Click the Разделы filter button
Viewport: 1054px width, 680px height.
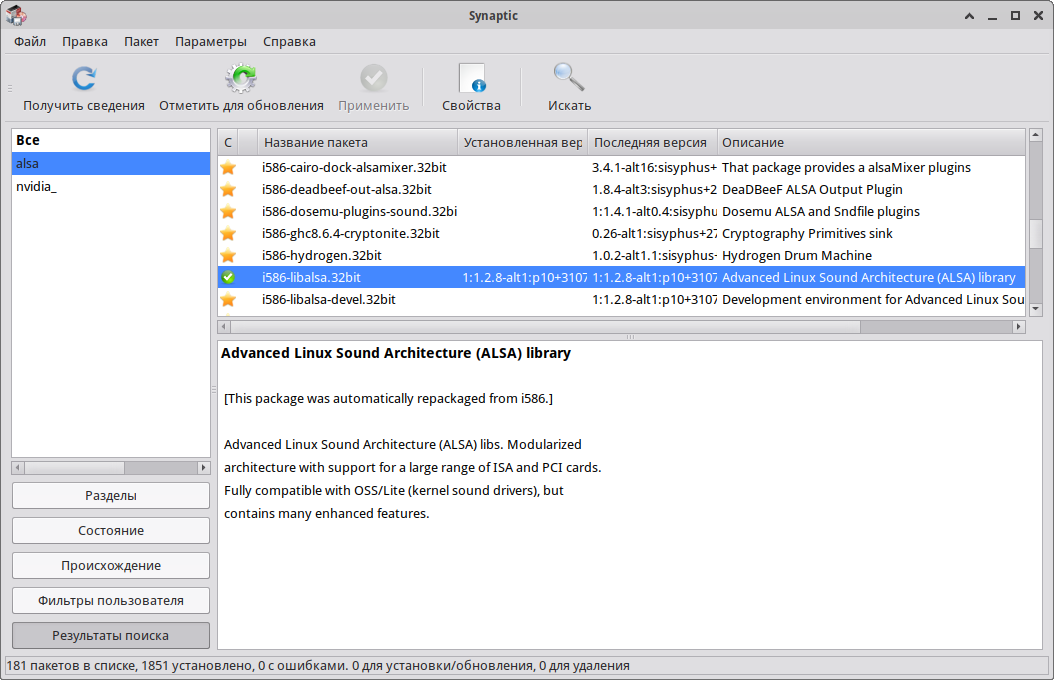[x=111, y=495]
